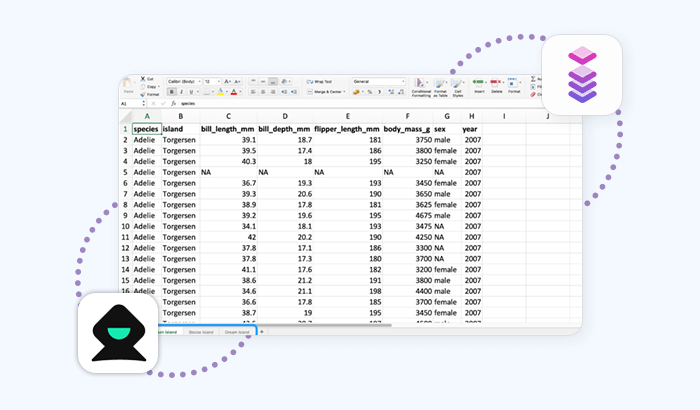Click the AutoSum sigma icon
Viewport: 700px width, 410px height.
[x=533, y=79]
